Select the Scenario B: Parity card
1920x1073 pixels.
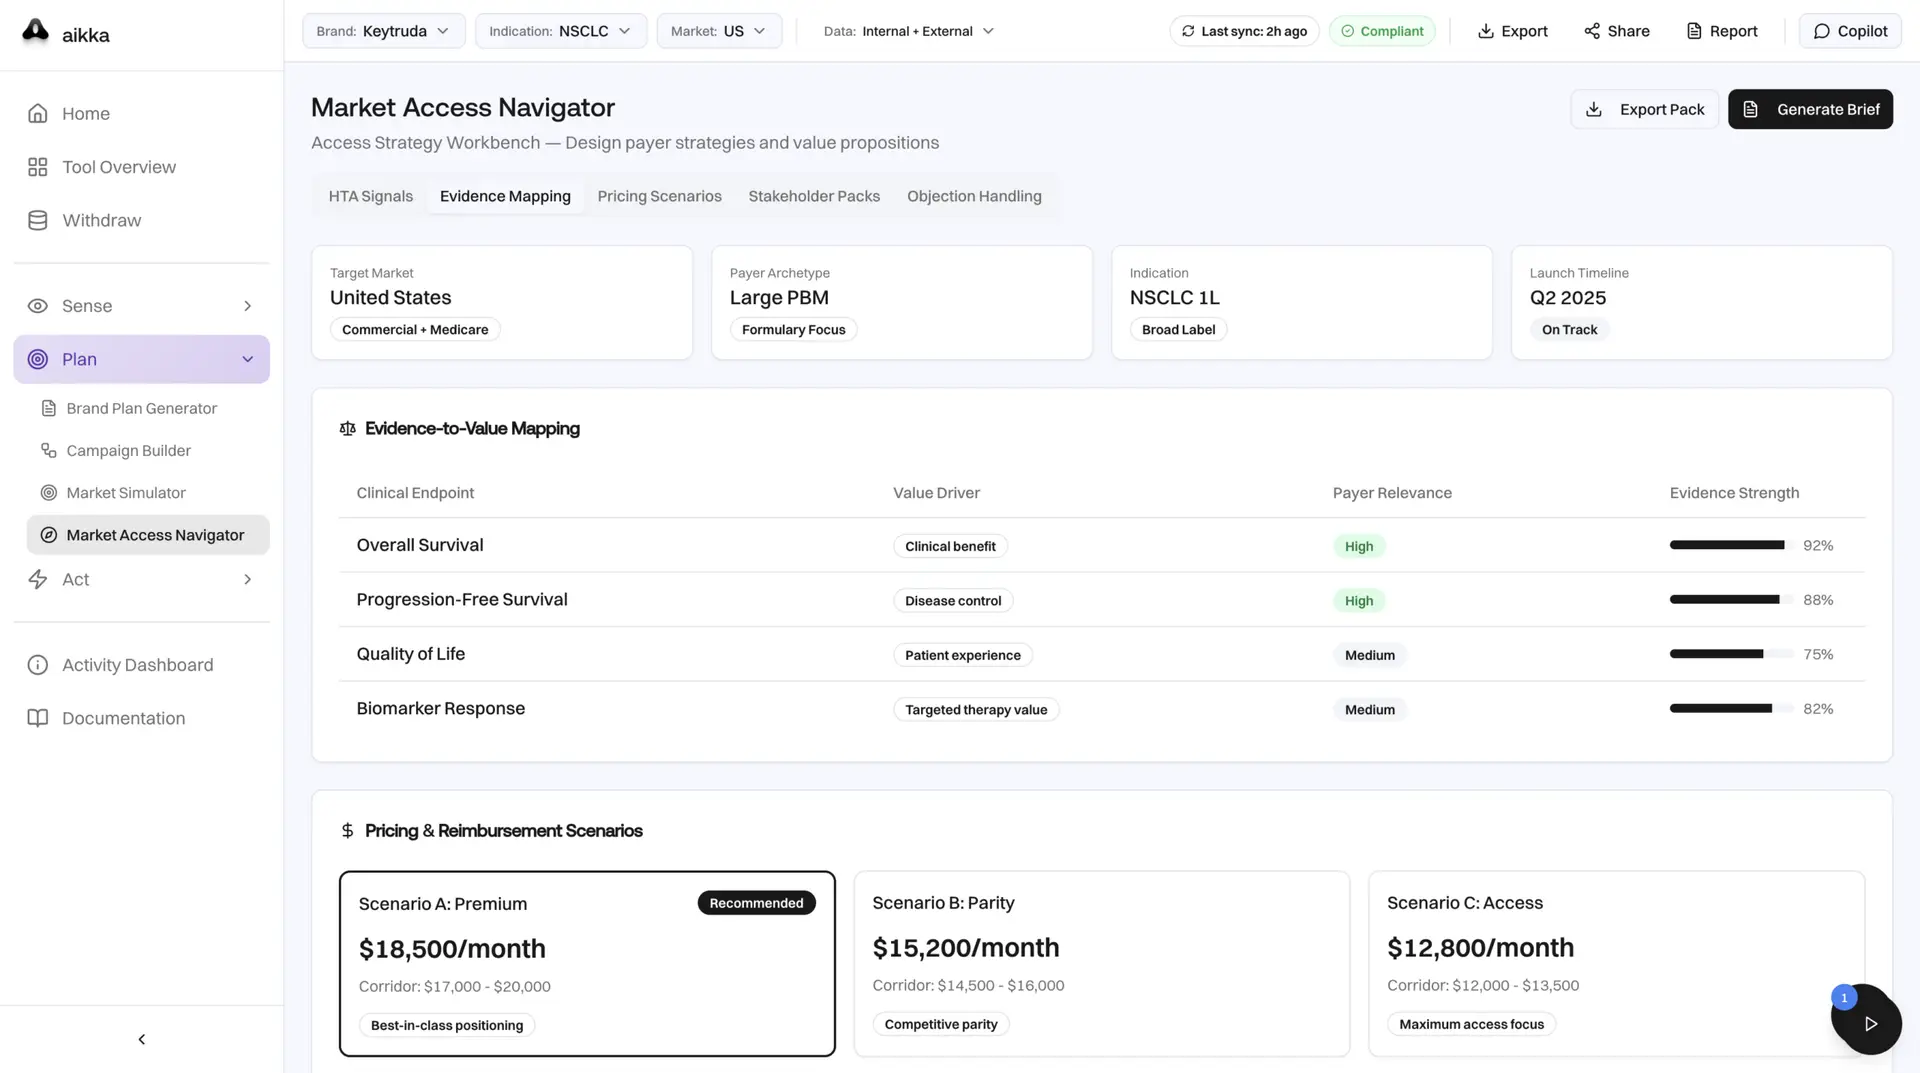click(1101, 963)
